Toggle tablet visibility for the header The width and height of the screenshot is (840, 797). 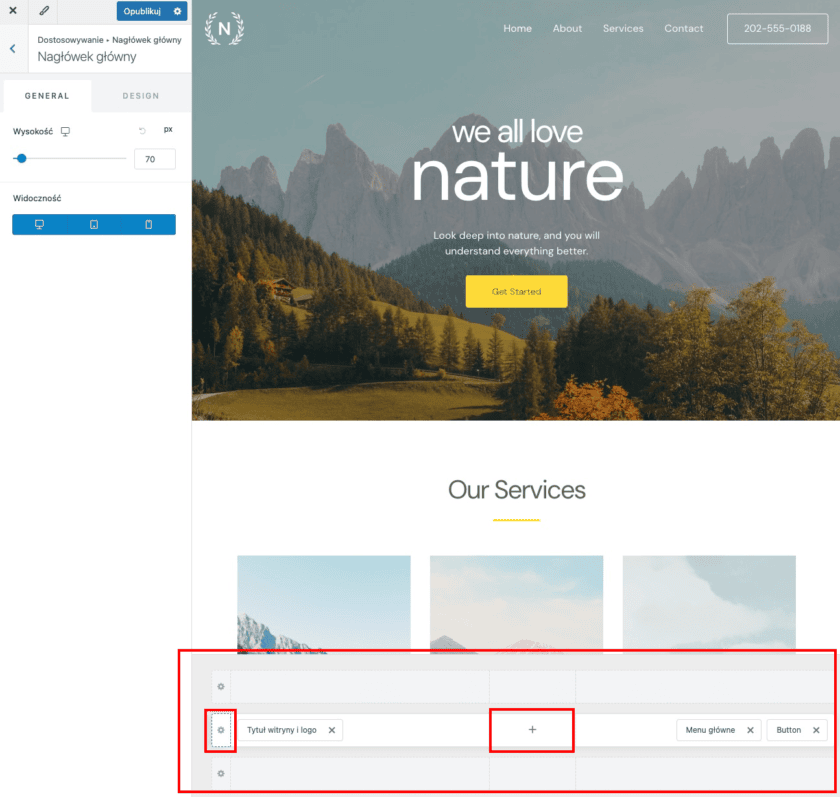[94, 224]
